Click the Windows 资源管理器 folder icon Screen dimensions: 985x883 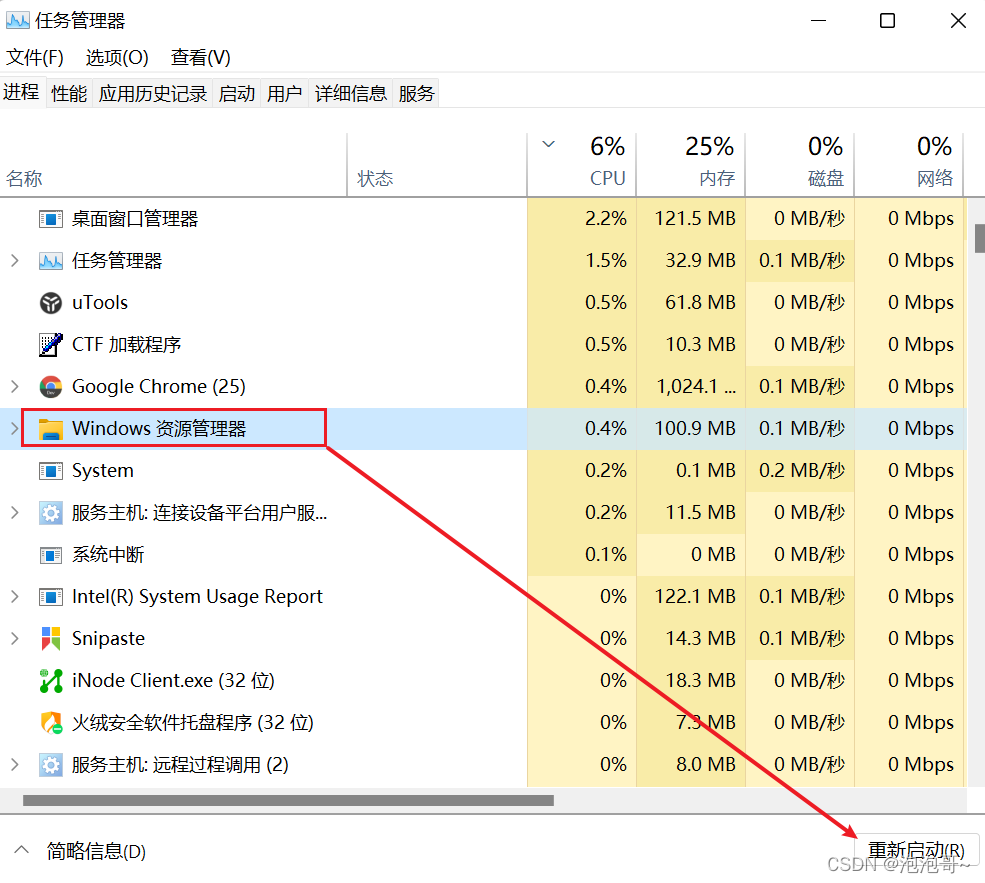coord(51,429)
